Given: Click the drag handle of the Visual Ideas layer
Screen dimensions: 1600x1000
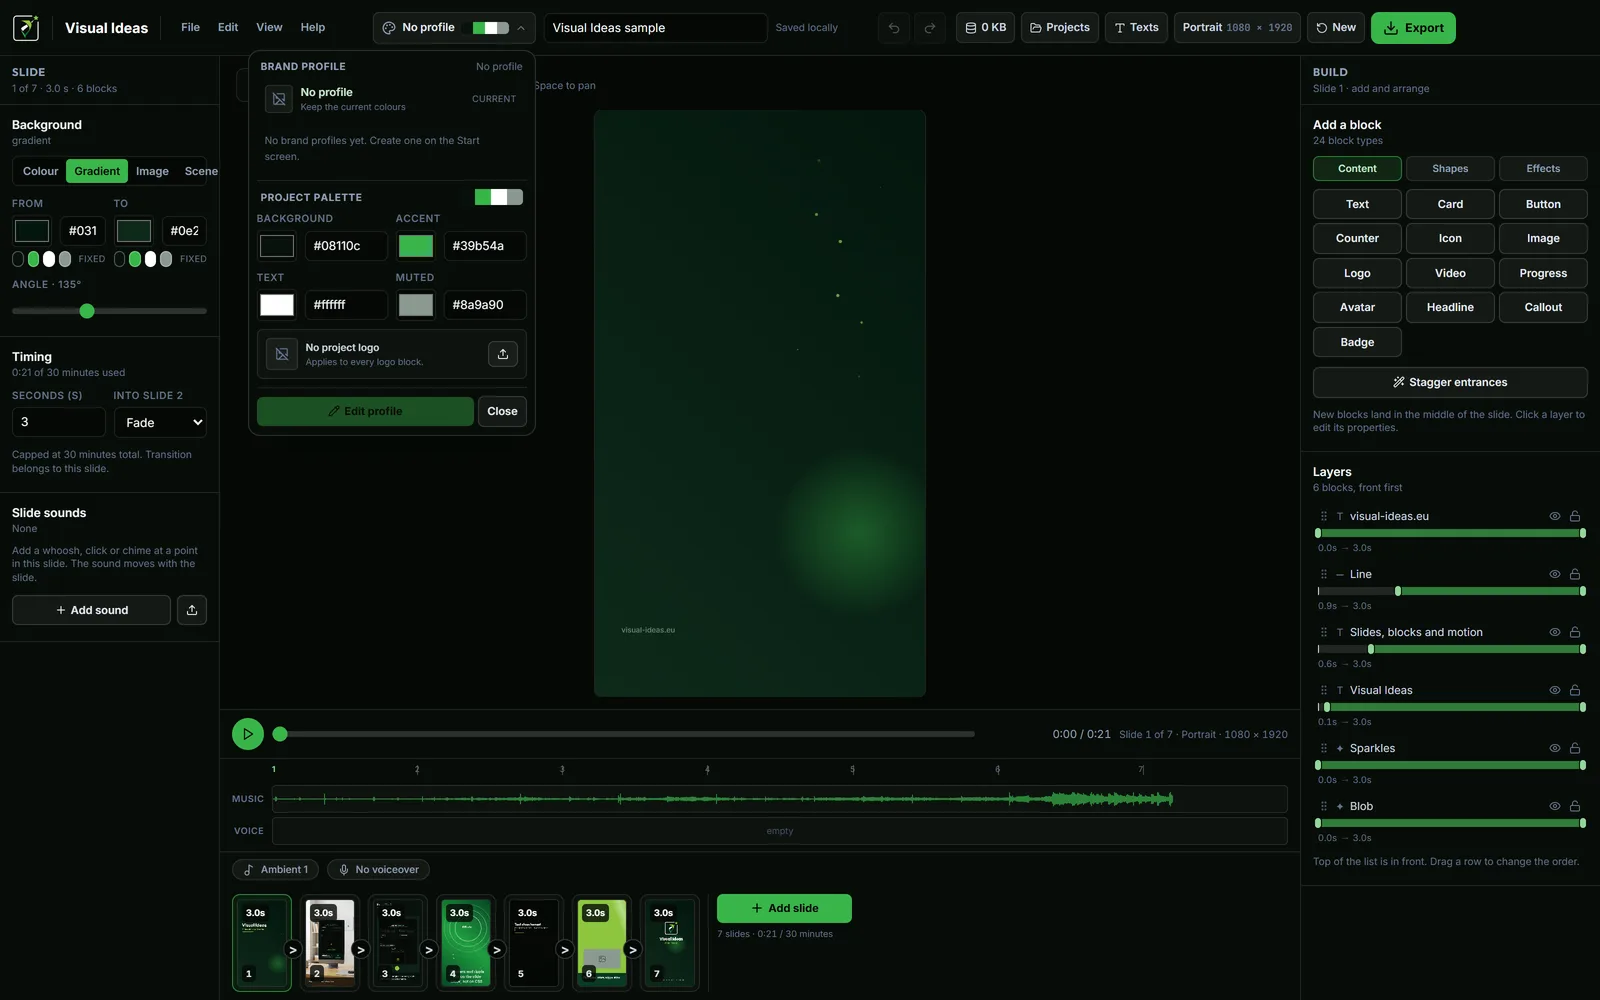Looking at the screenshot, I should 1324,690.
